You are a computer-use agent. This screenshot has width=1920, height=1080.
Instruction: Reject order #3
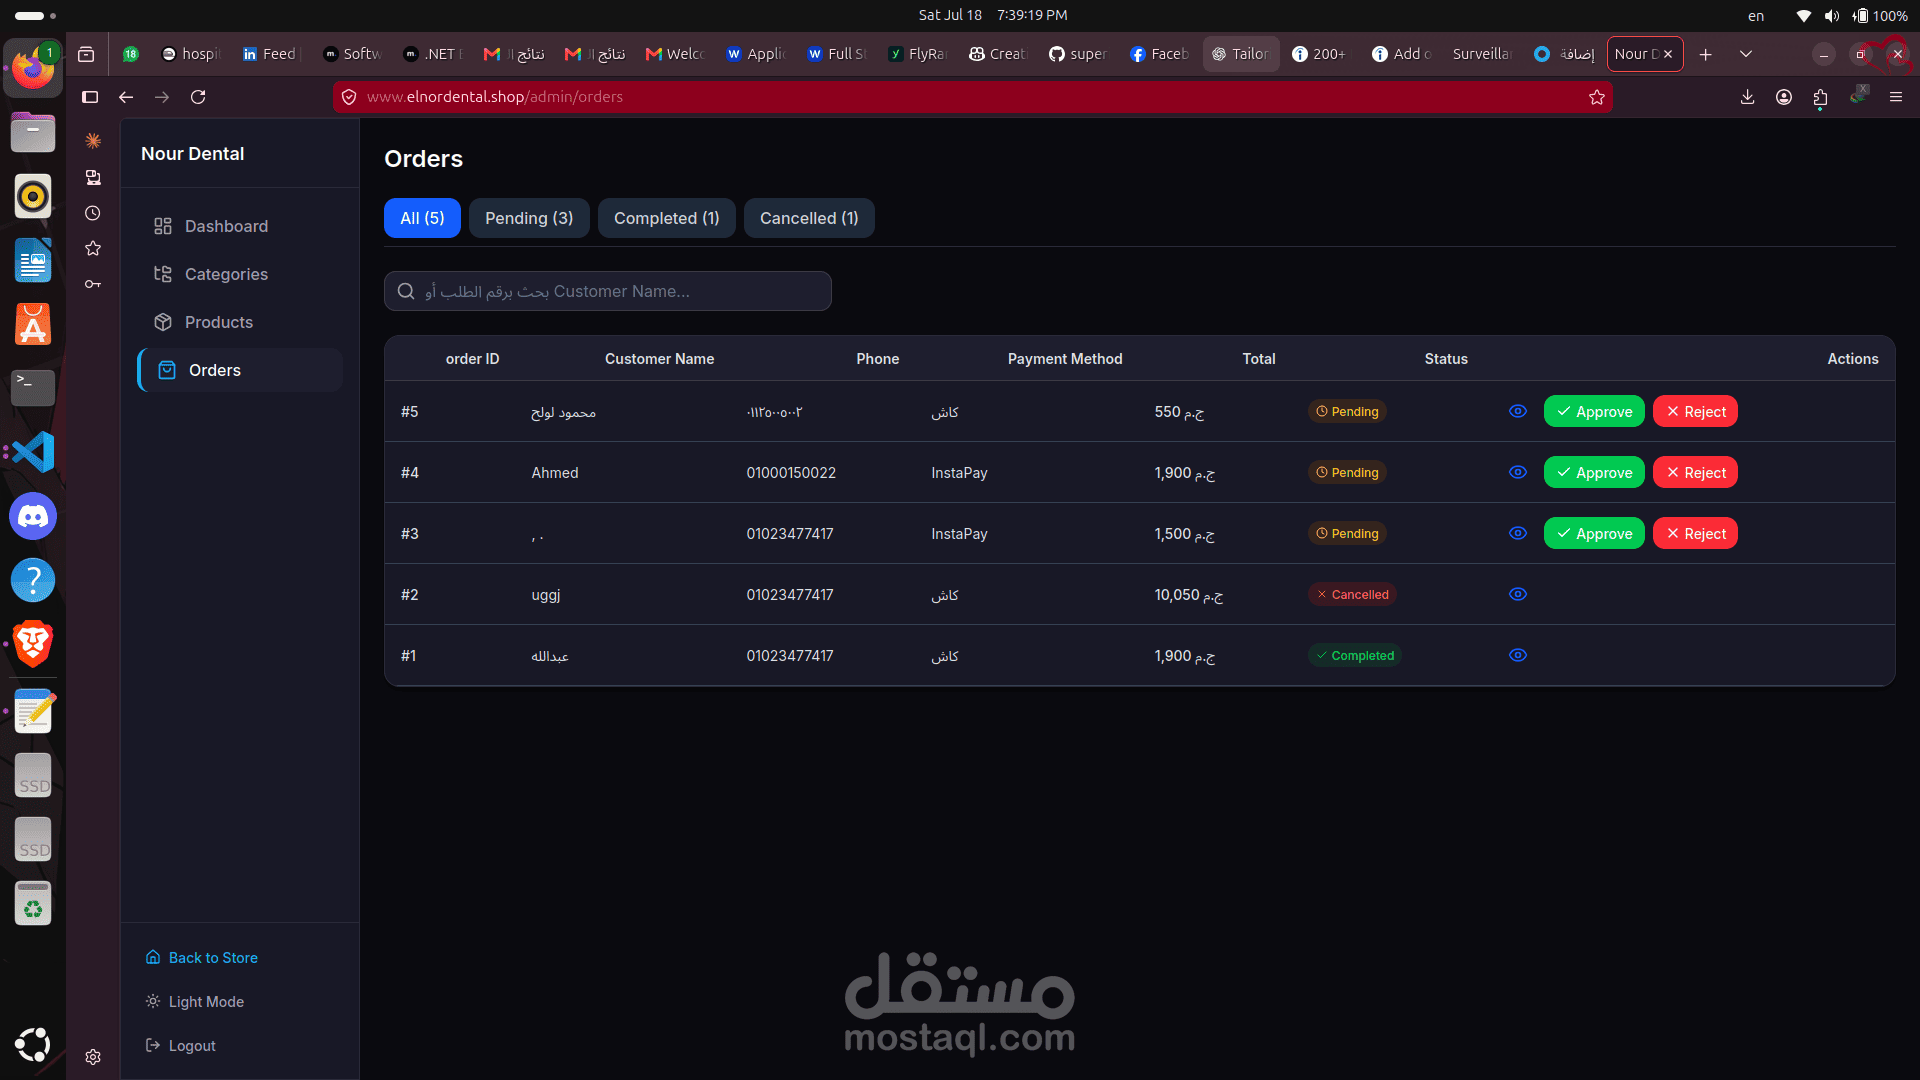1695,533
